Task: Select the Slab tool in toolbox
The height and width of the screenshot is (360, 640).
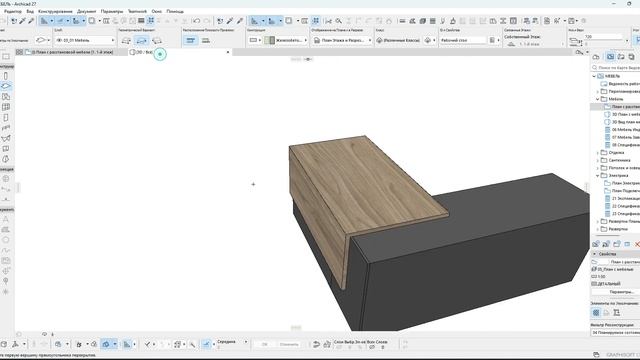Action: [6, 86]
